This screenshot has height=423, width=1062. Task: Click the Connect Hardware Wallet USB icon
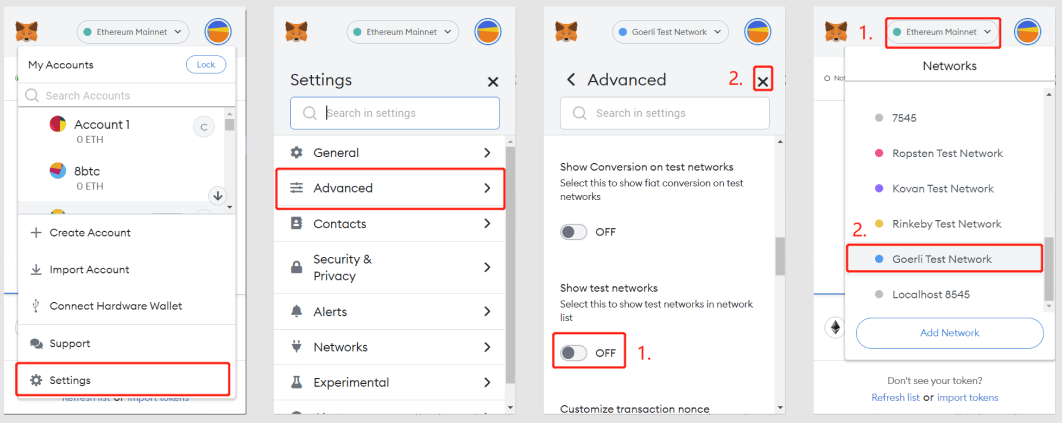(x=37, y=306)
